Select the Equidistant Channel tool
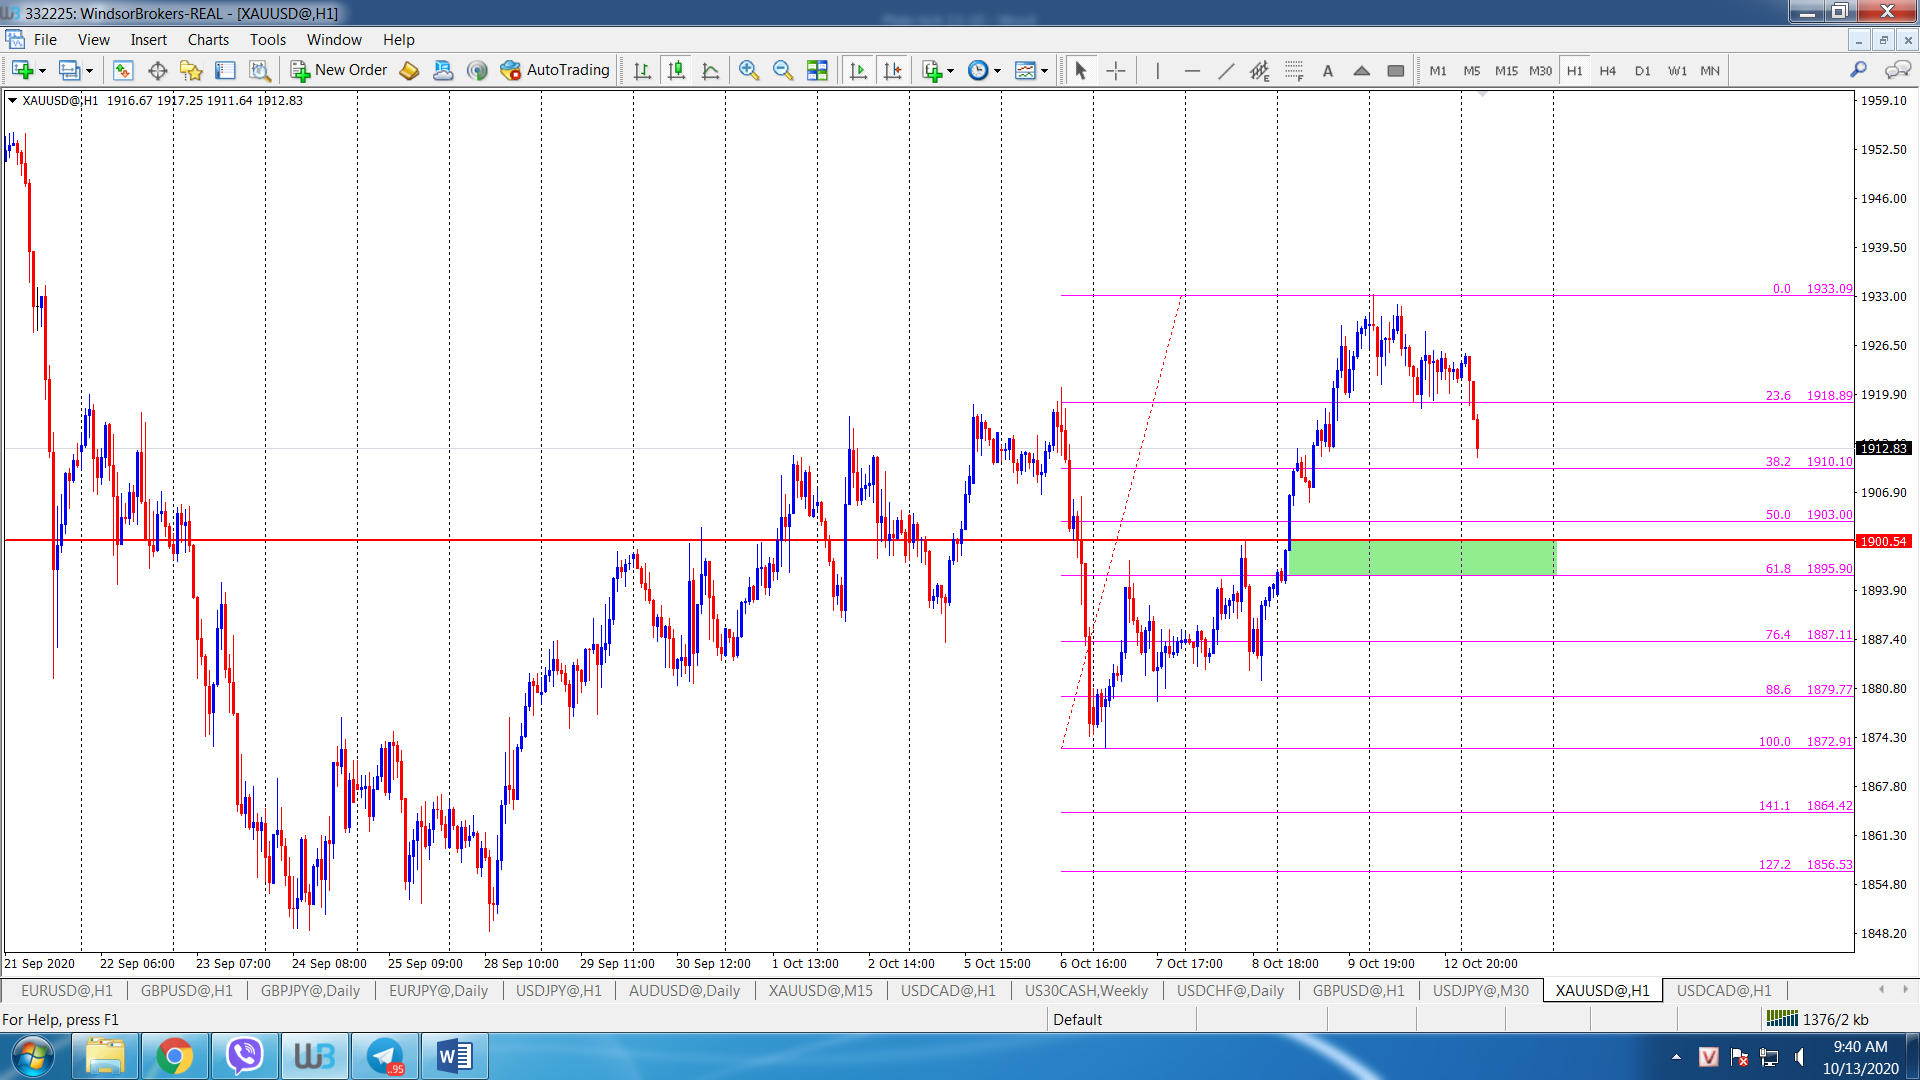 click(1260, 70)
